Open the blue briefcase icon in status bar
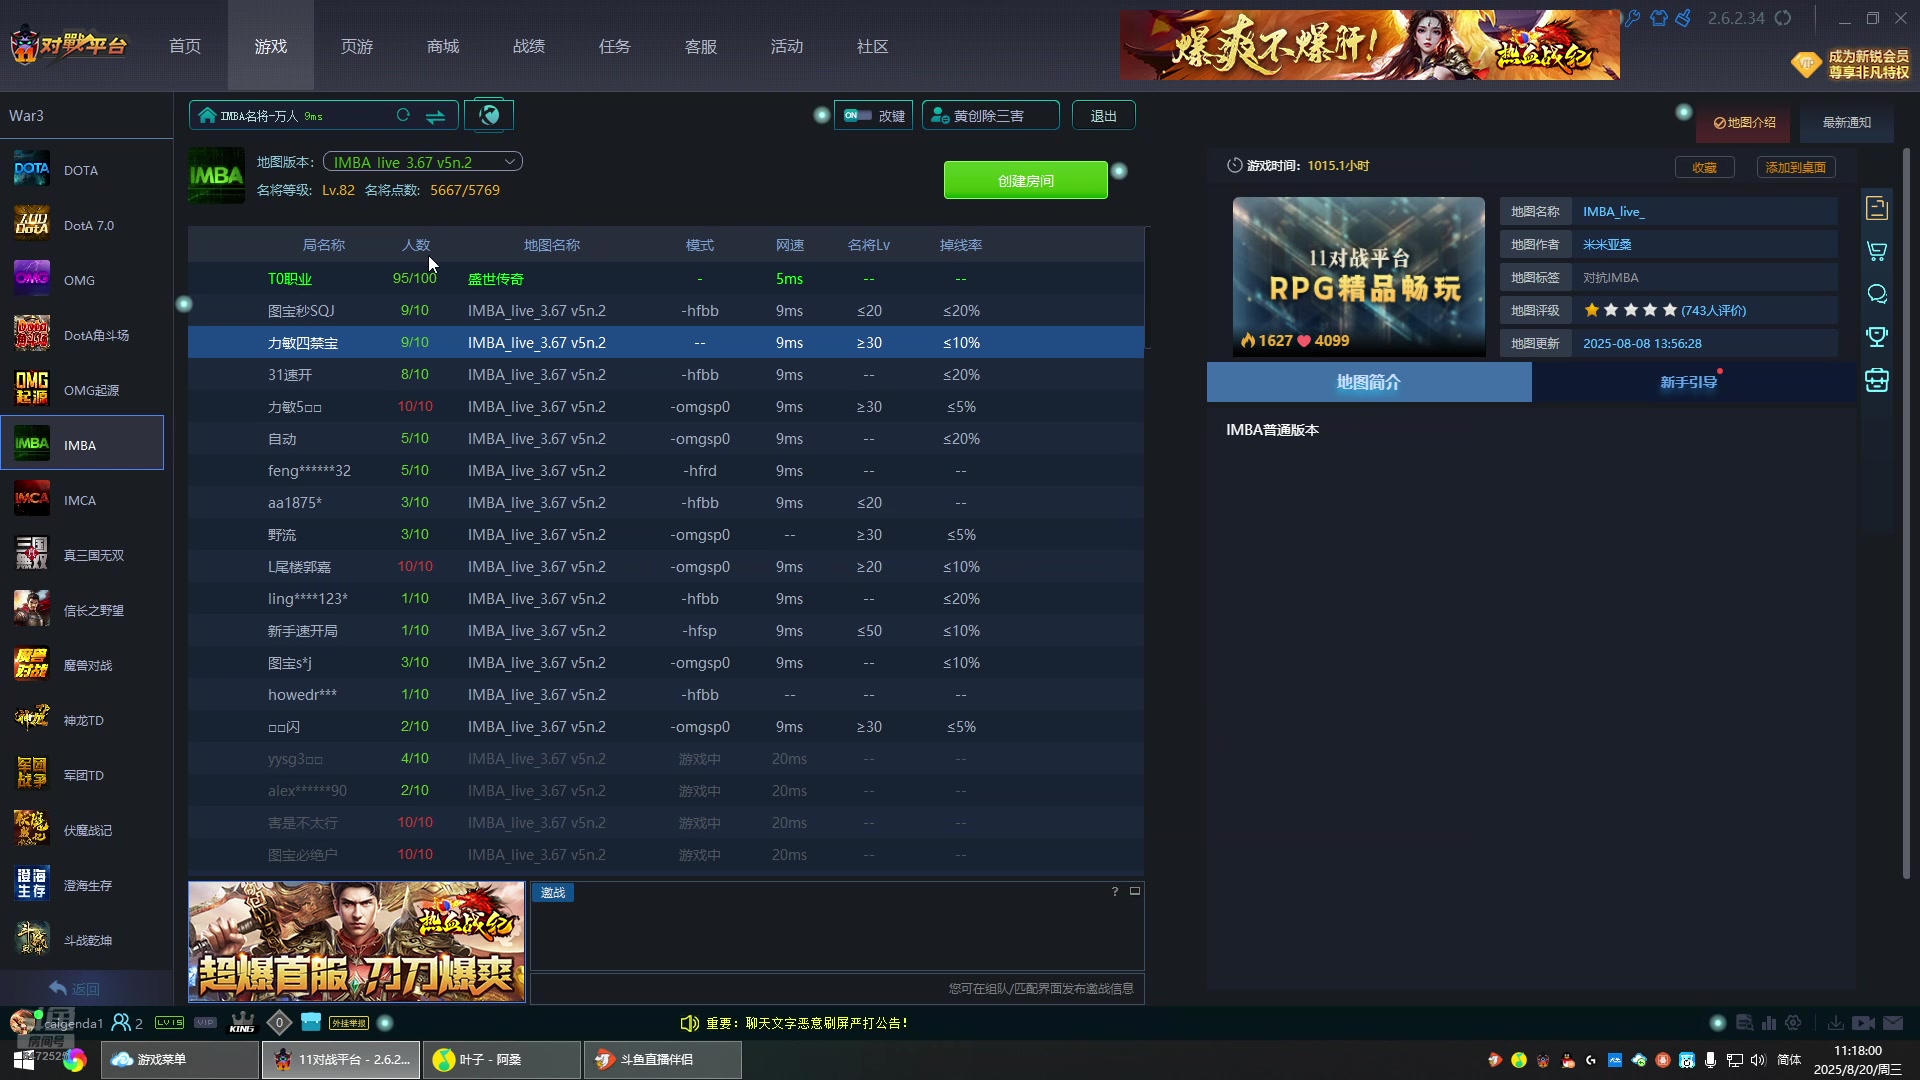This screenshot has width=1920, height=1080. click(x=311, y=1022)
